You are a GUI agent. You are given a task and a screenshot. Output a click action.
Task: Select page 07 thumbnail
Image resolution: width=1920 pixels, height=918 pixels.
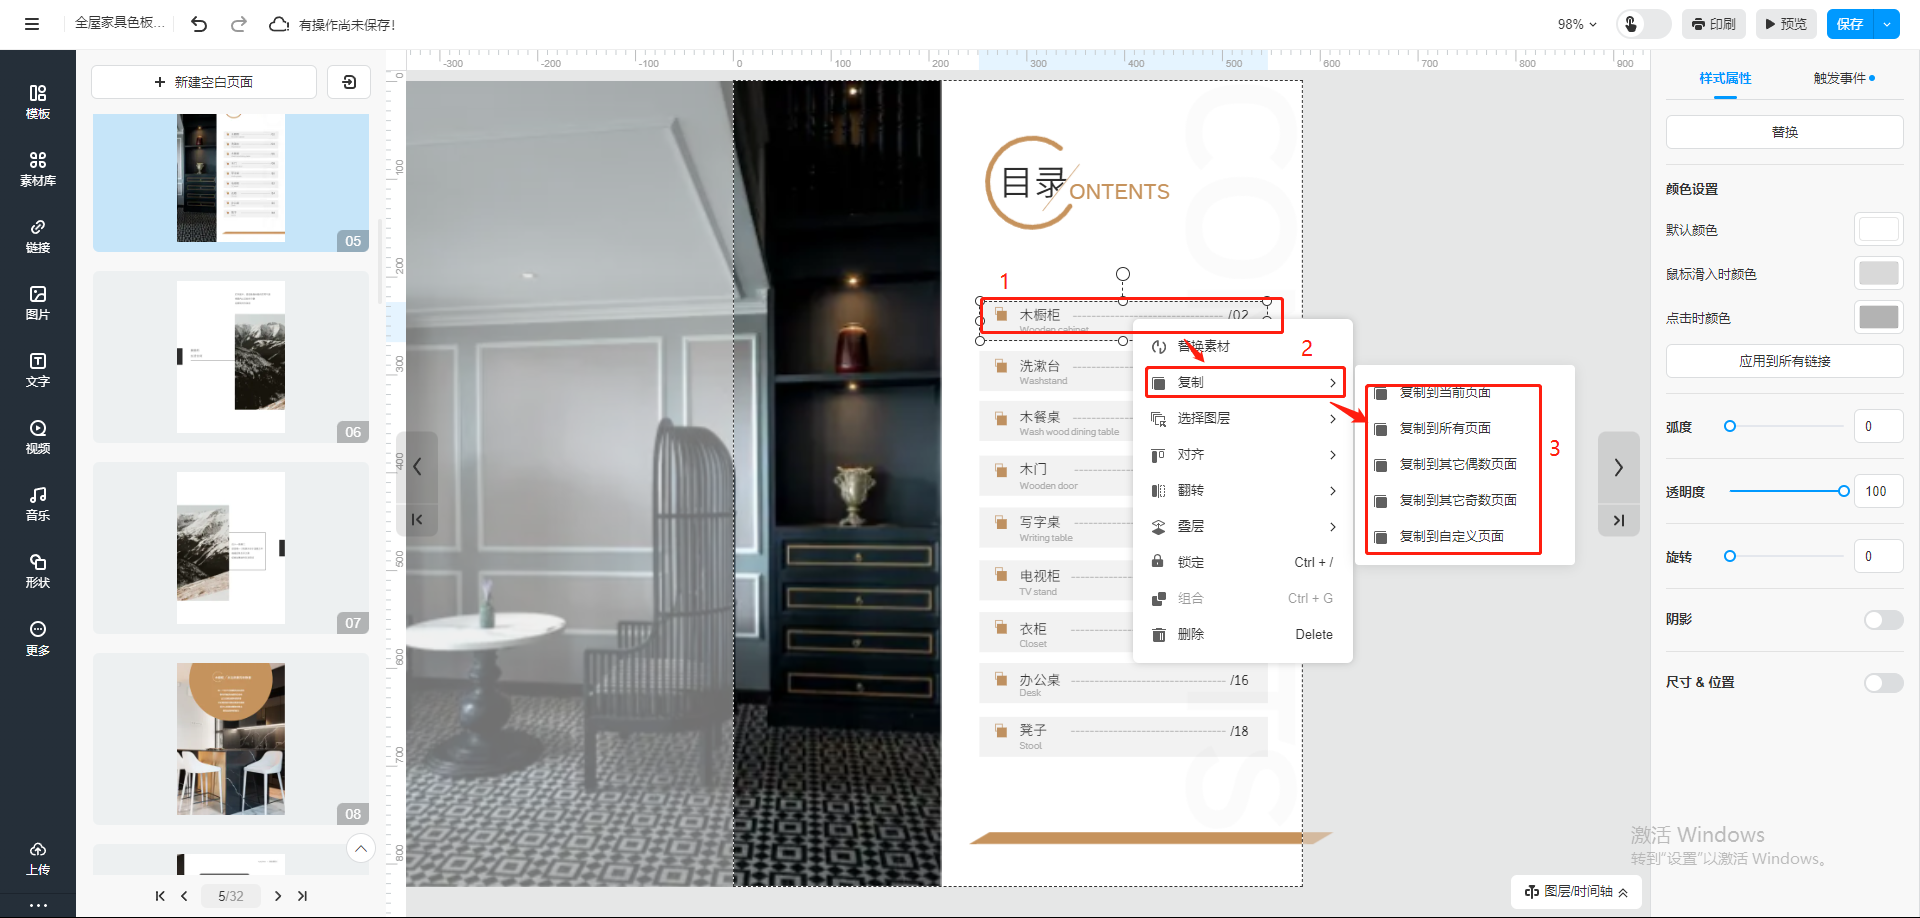pos(231,548)
